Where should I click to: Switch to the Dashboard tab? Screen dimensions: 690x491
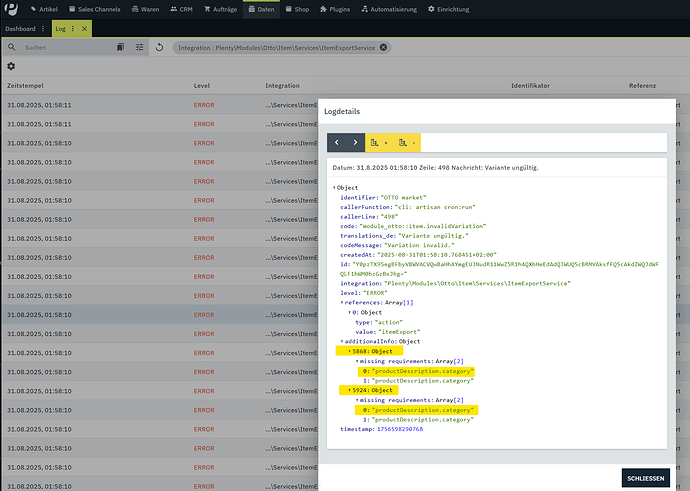point(20,29)
